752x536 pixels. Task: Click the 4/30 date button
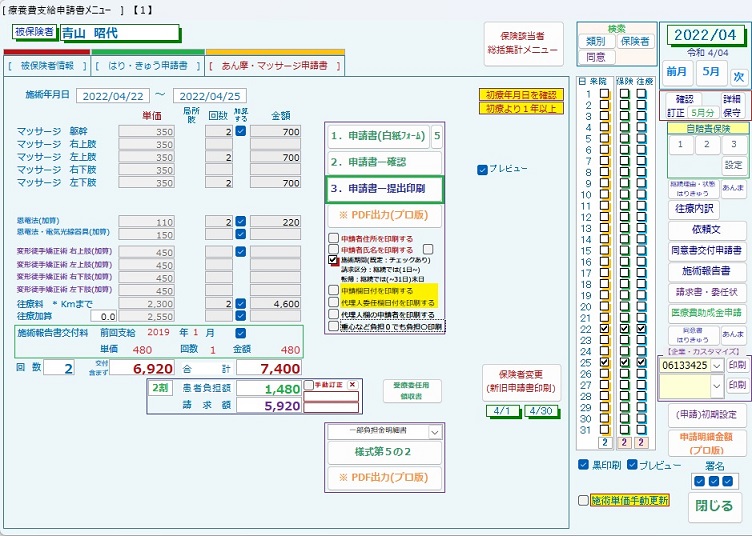coord(541,411)
